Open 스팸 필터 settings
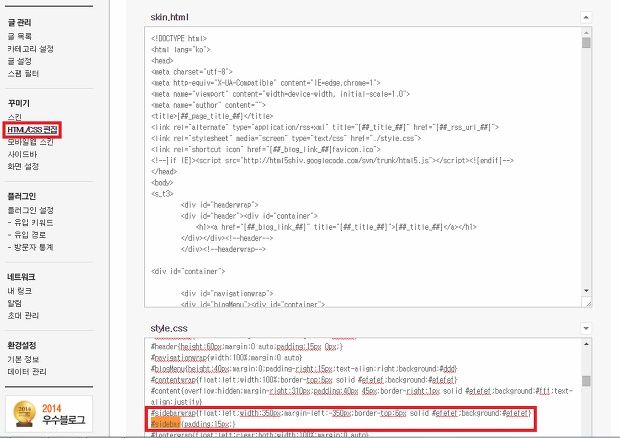Image resolution: width=620 pixels, height=438 pixels. [x=23, y=74]
